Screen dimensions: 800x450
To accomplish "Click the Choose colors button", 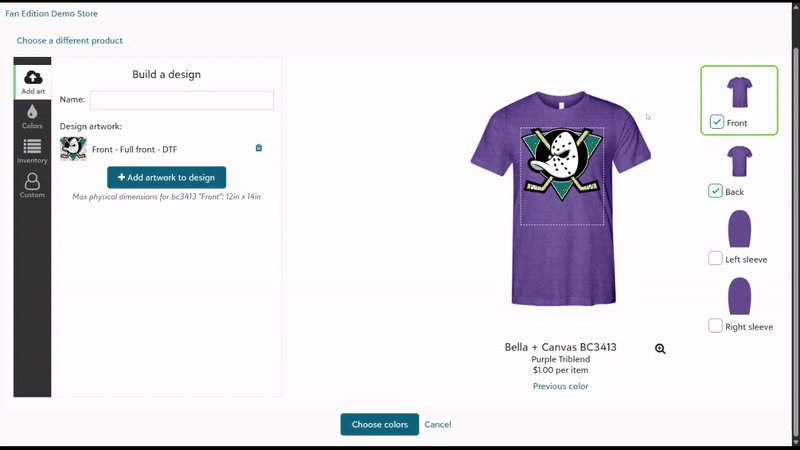I will (x=379, y=424).
